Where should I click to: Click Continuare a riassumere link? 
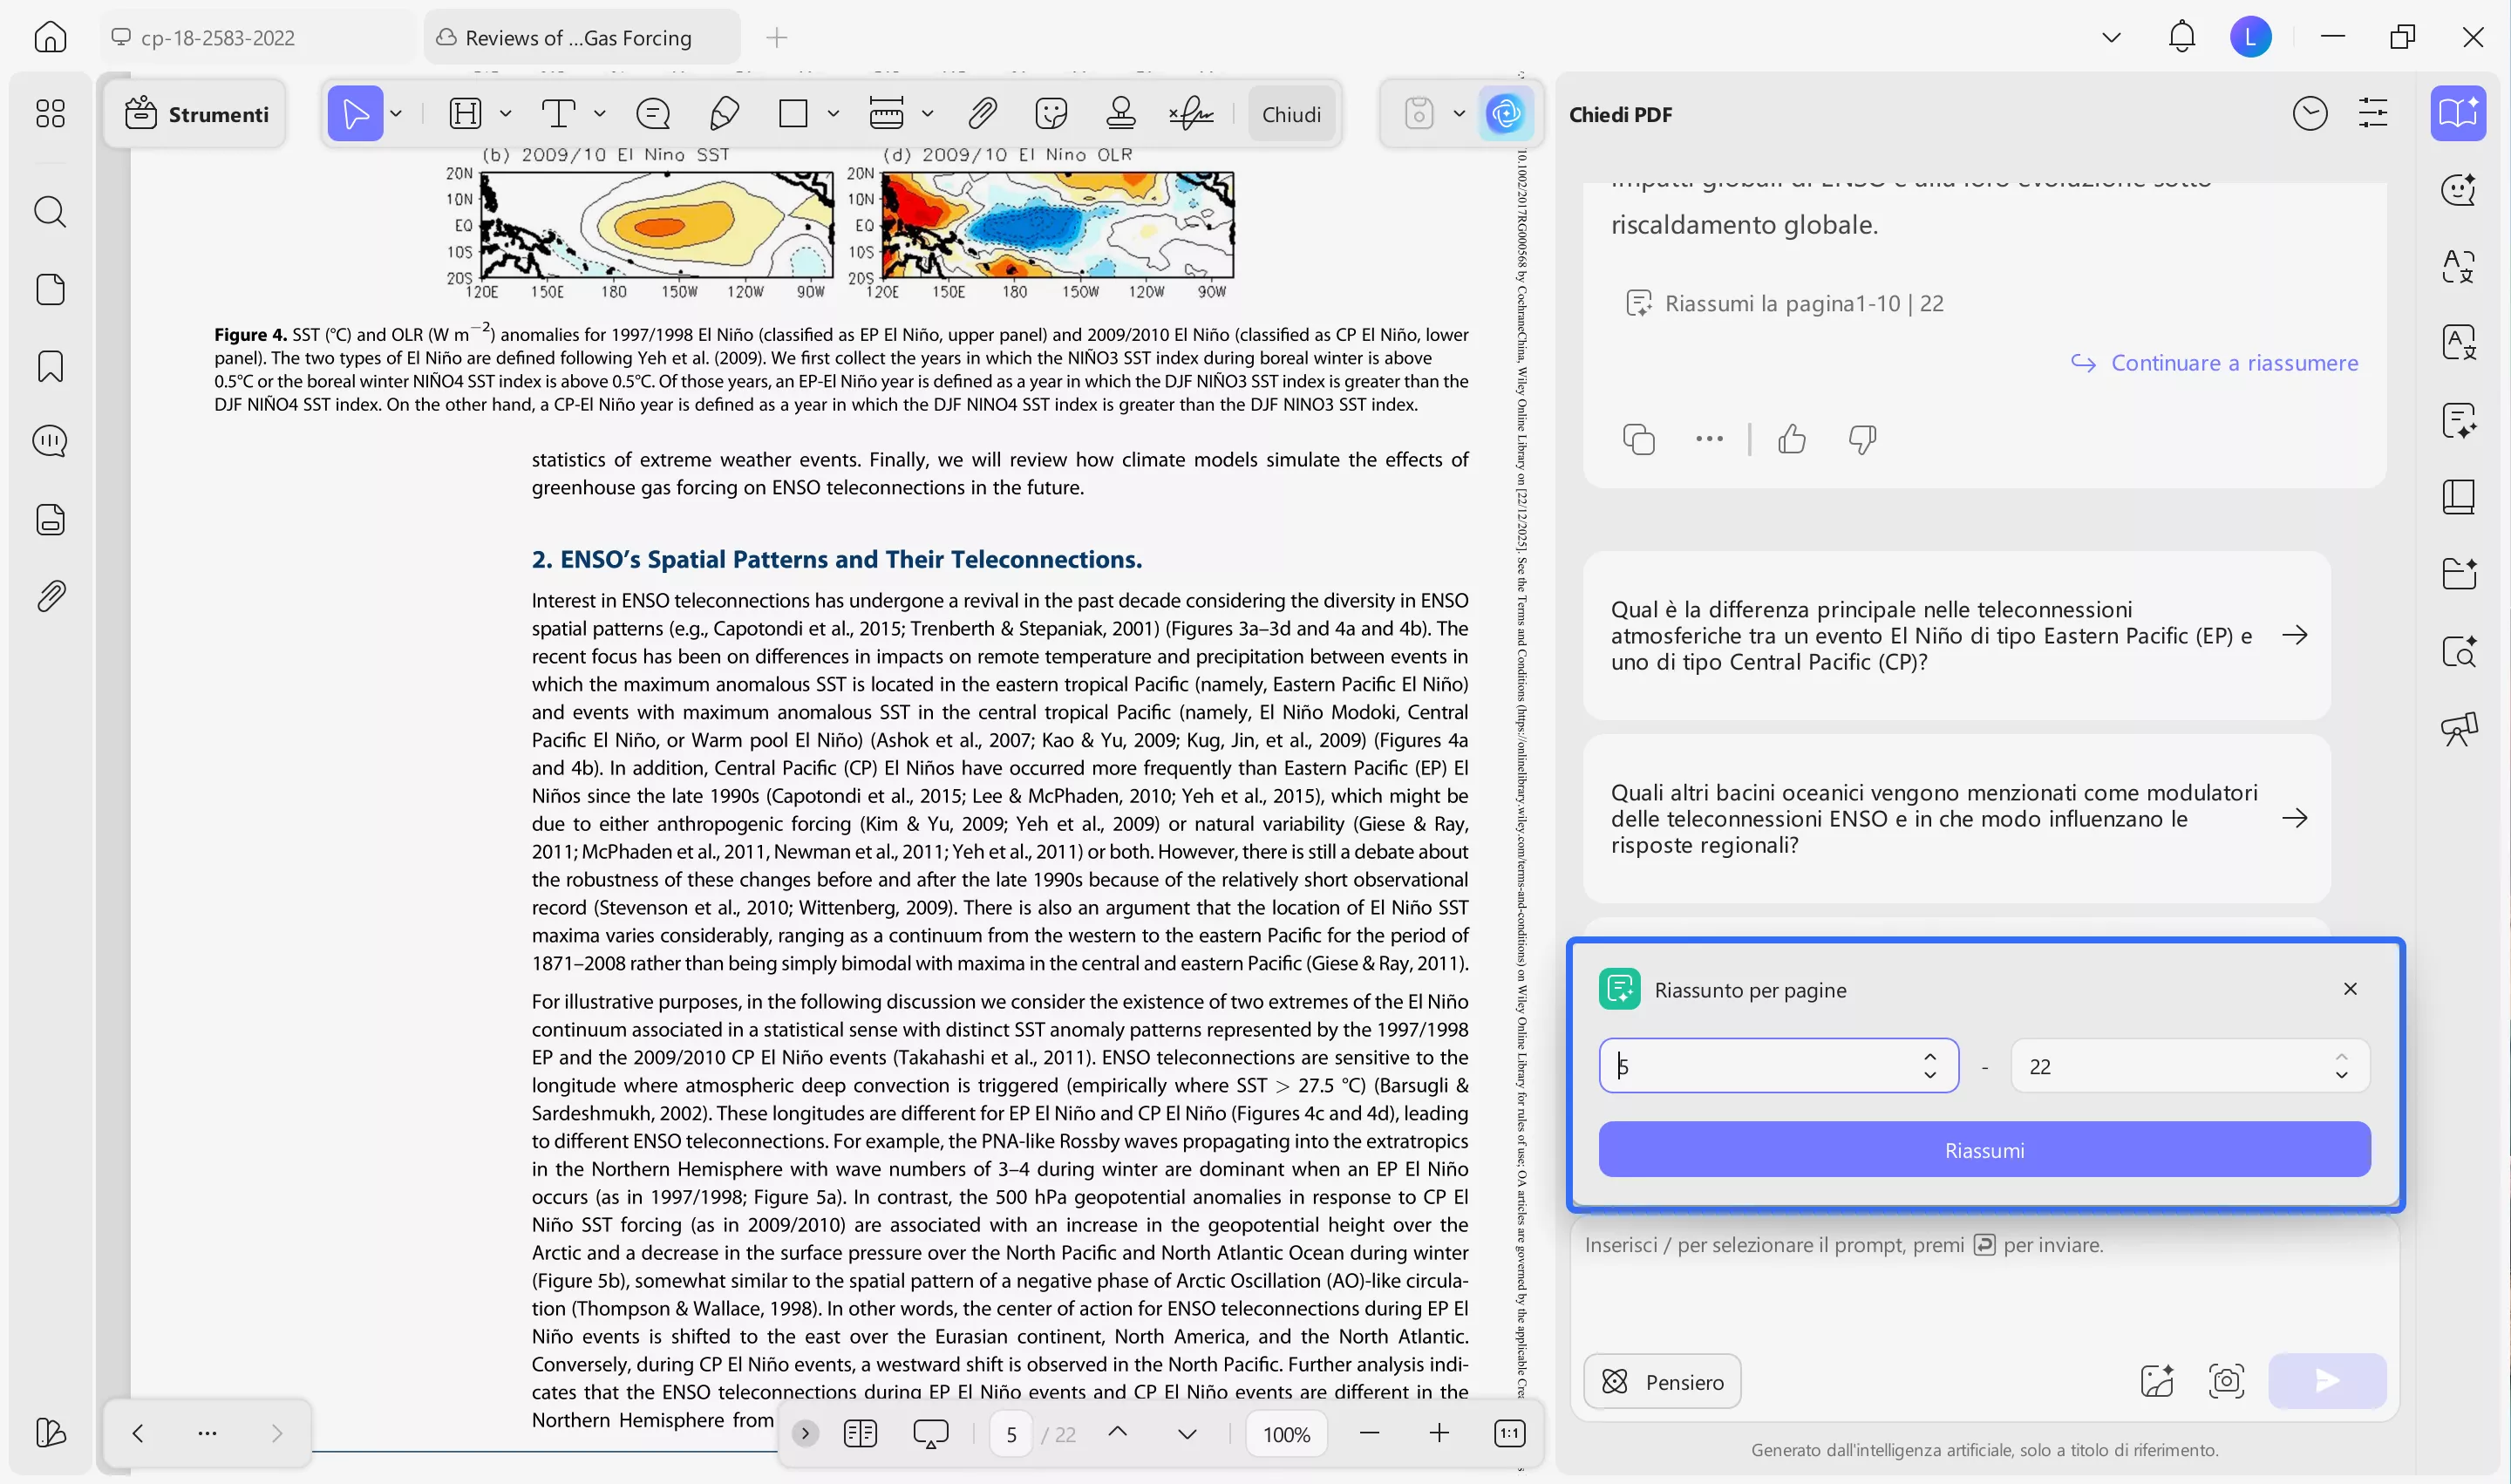(2233, 363)
